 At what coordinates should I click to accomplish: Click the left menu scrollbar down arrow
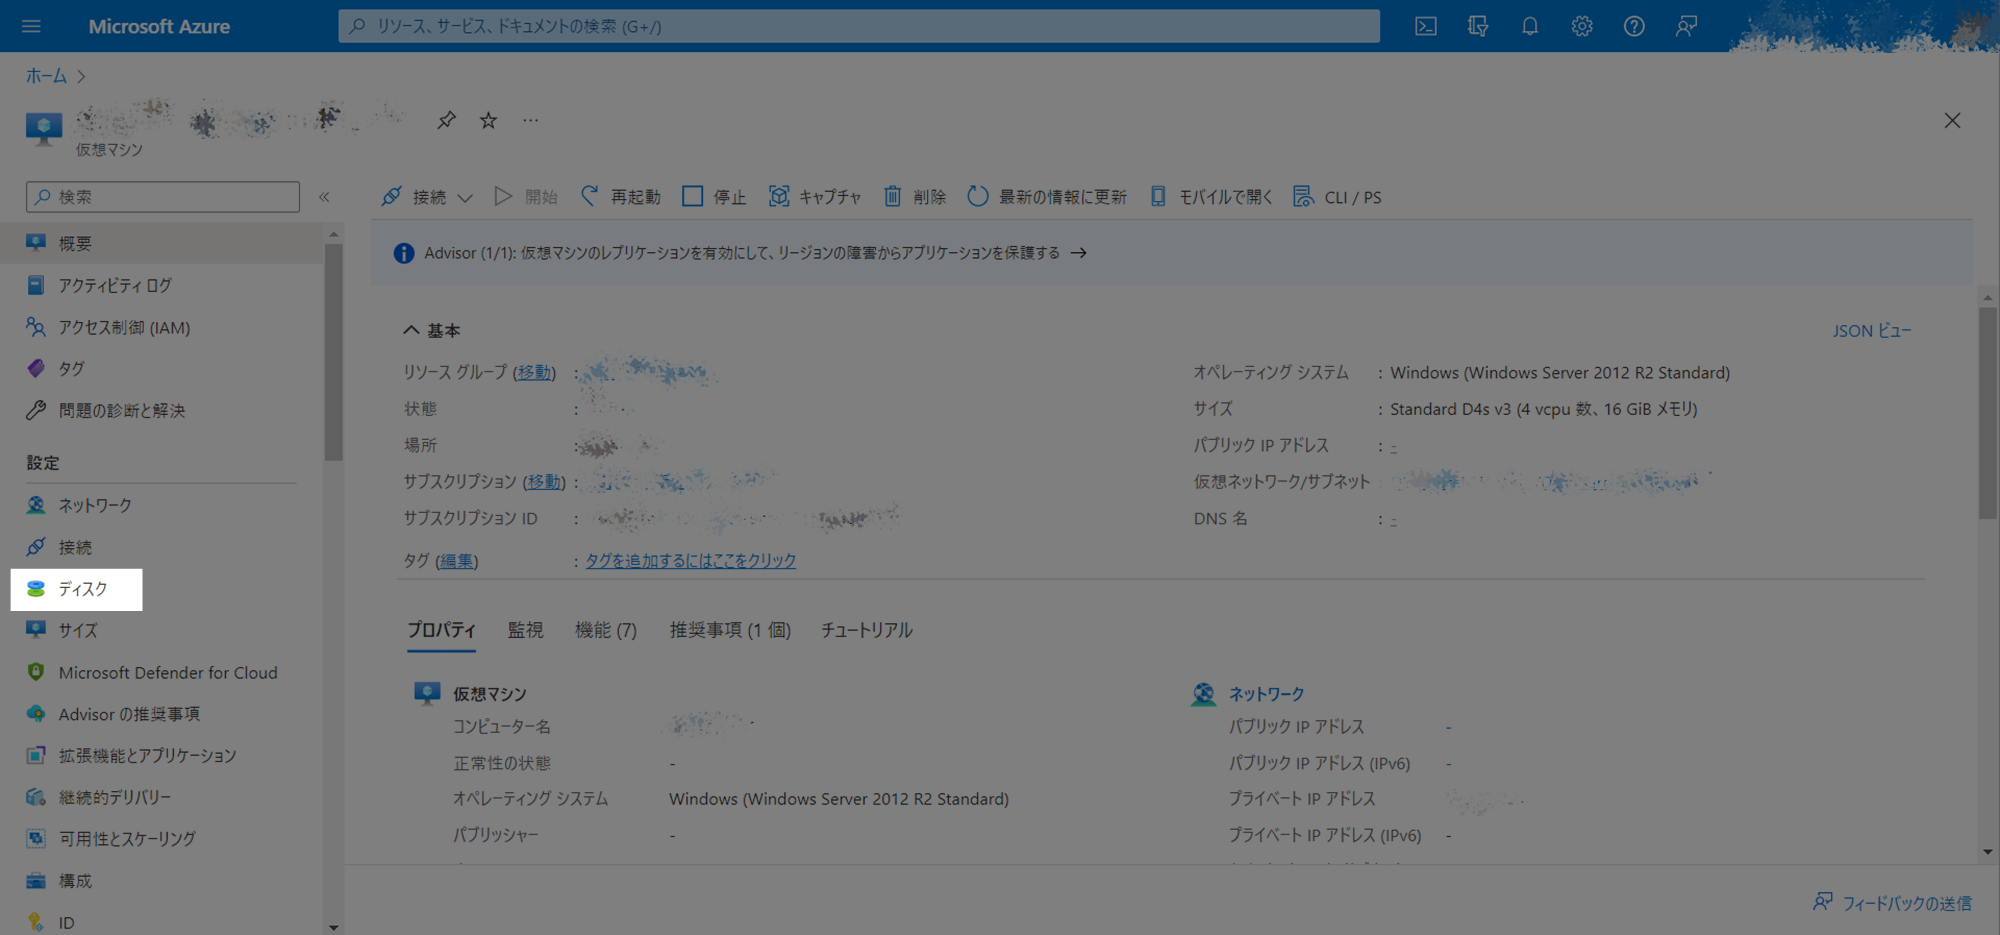pos(333,927)
